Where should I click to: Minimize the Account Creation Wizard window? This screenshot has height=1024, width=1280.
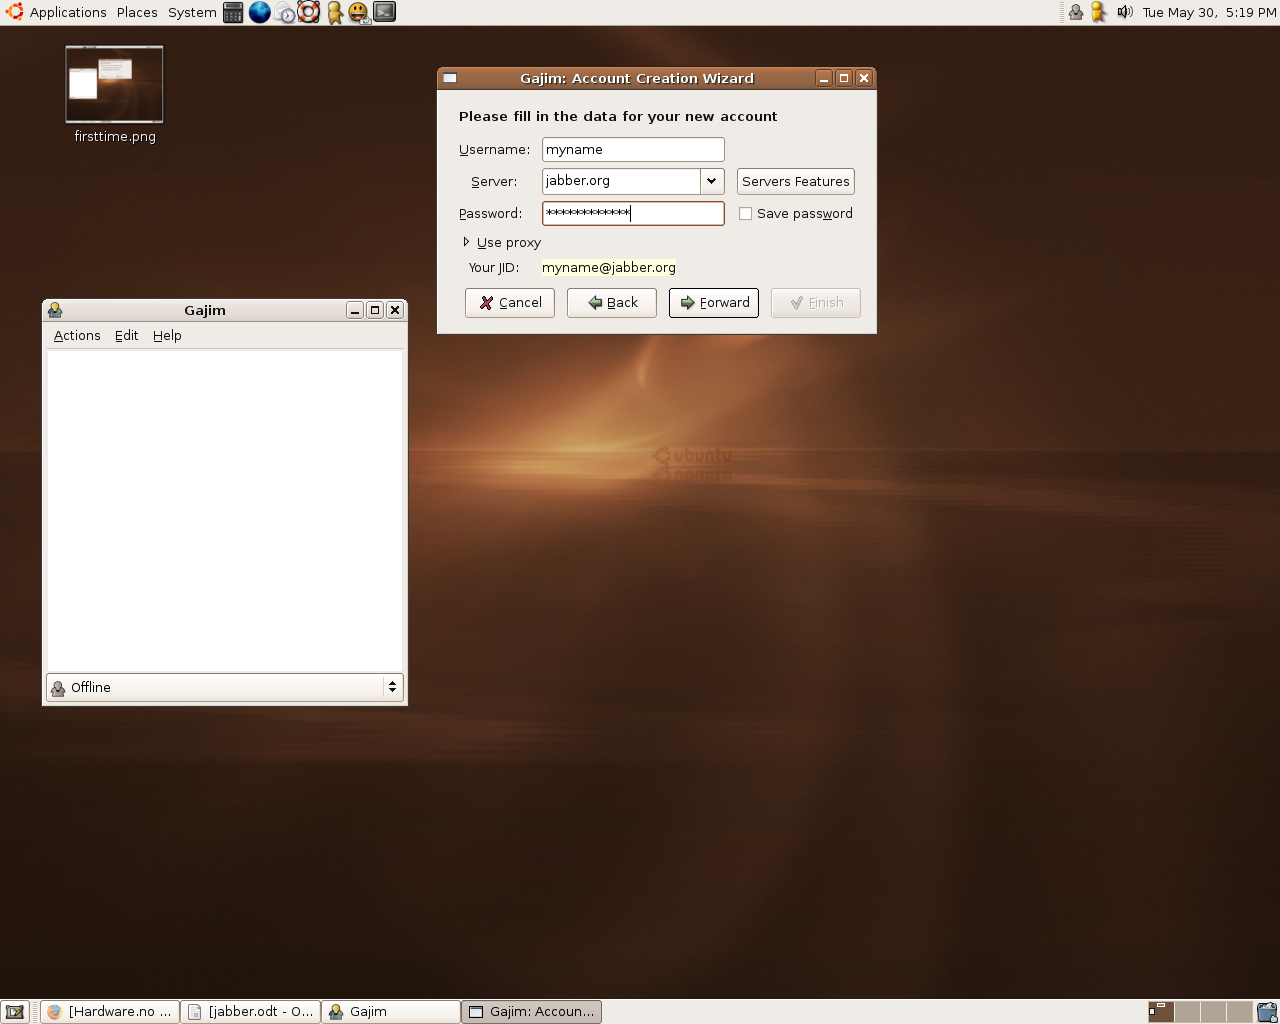(x=824, y=78)
